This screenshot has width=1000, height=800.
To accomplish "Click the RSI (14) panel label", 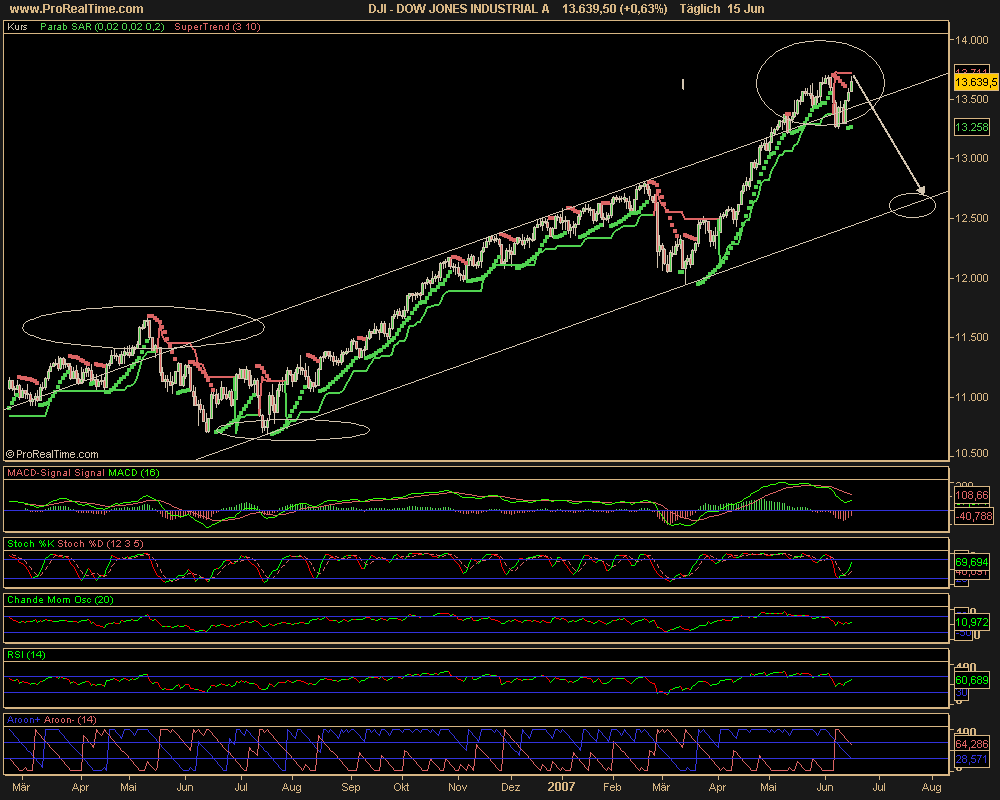I will [x=26, y=655].
